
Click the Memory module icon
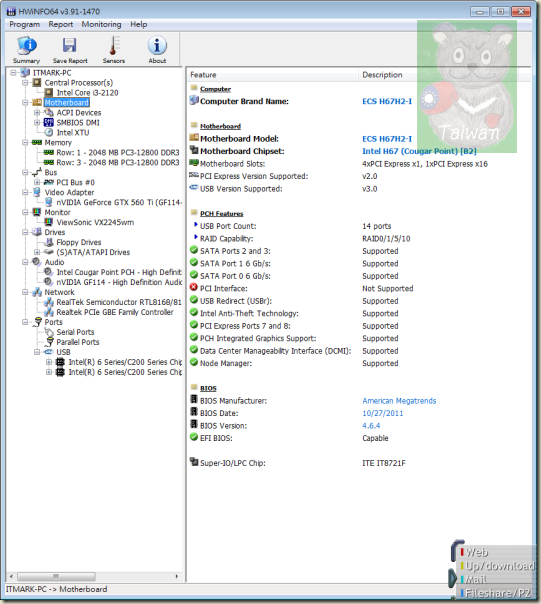(x=37, y=143)
